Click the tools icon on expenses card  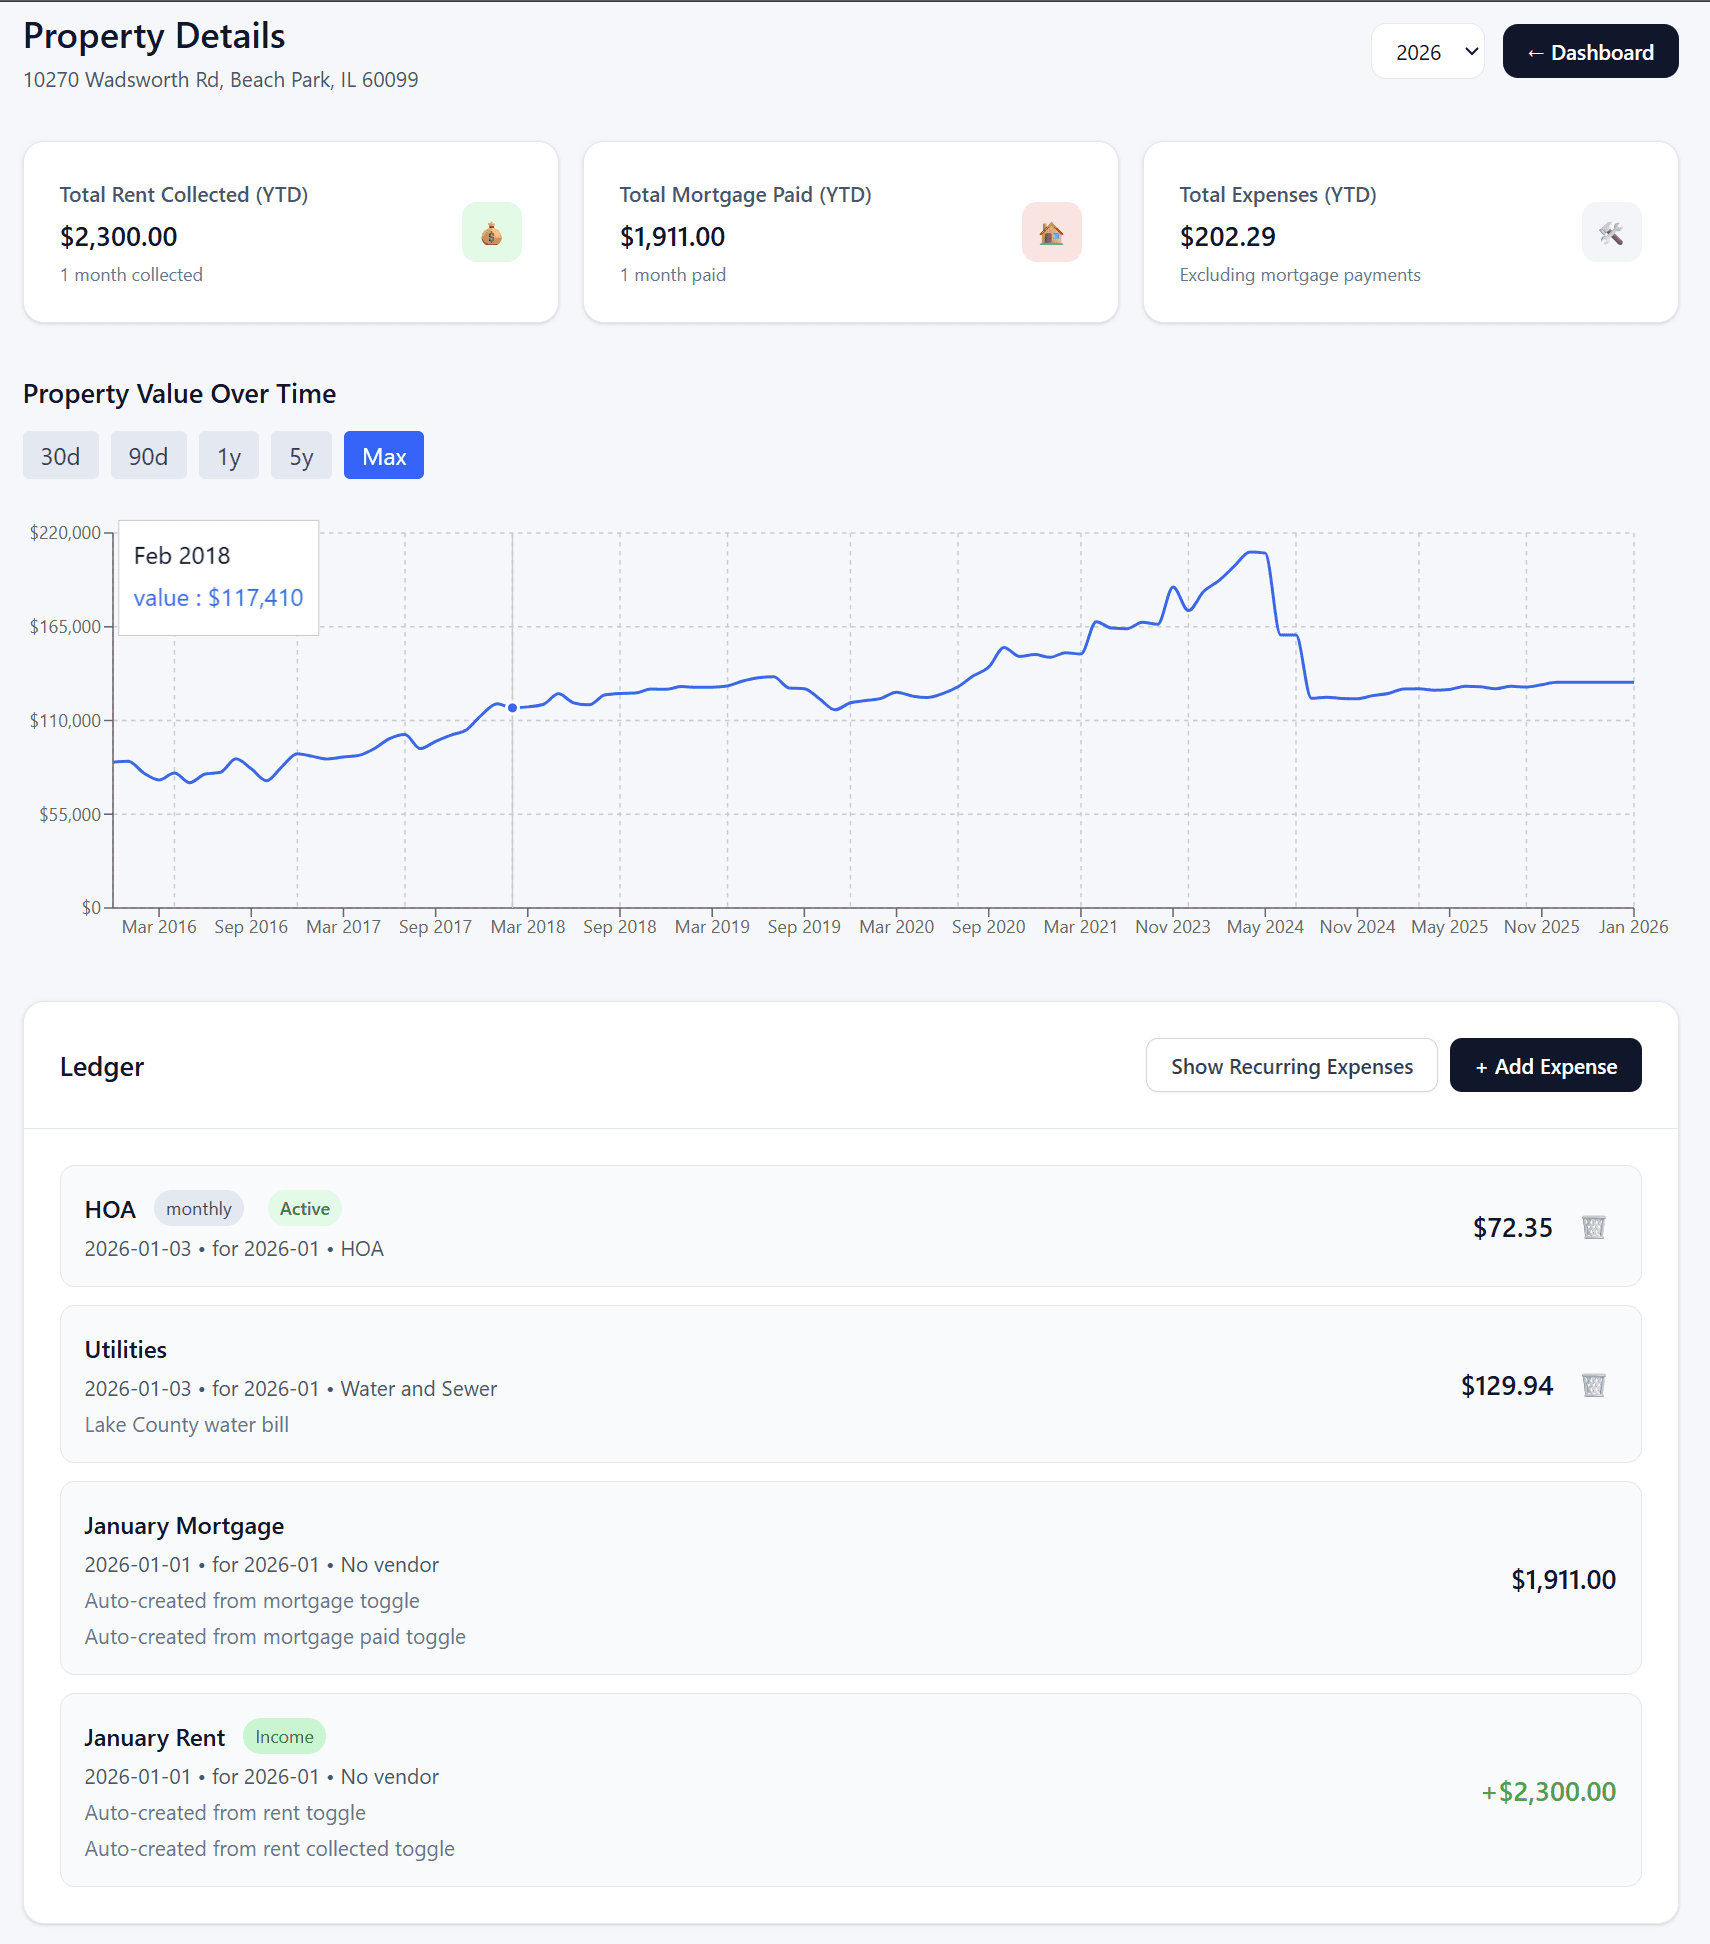pyautogui.click(x=1611, y=232)
